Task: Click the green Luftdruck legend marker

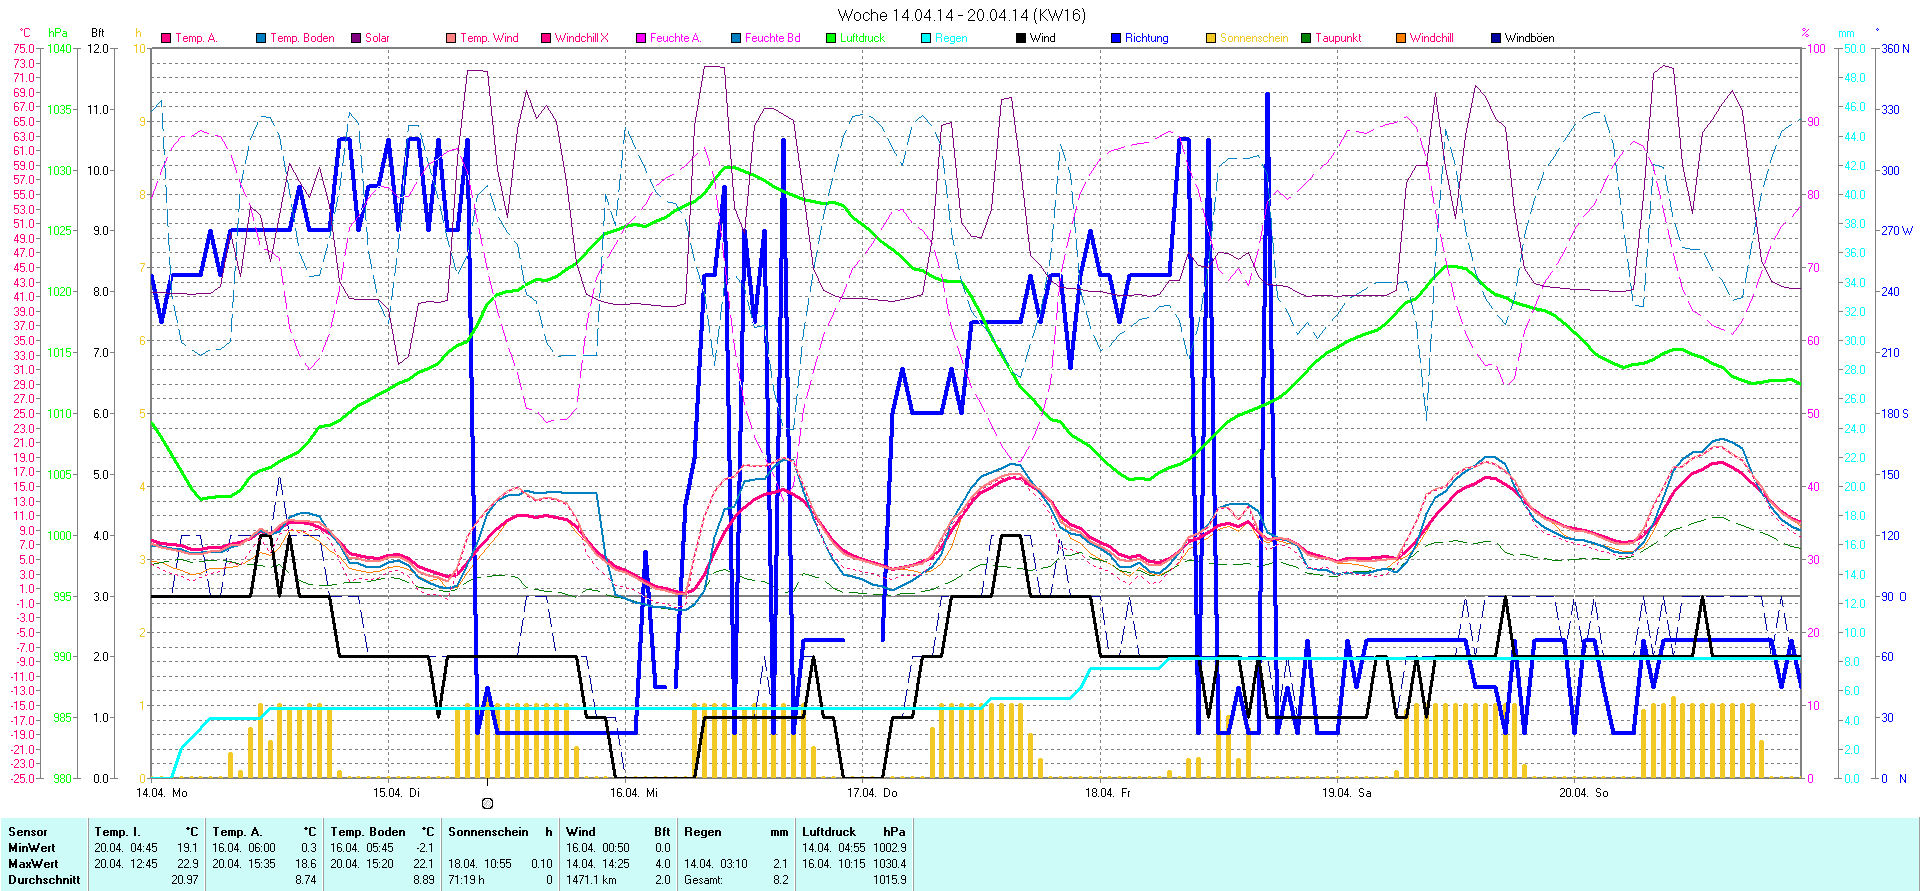Action: 831,38
